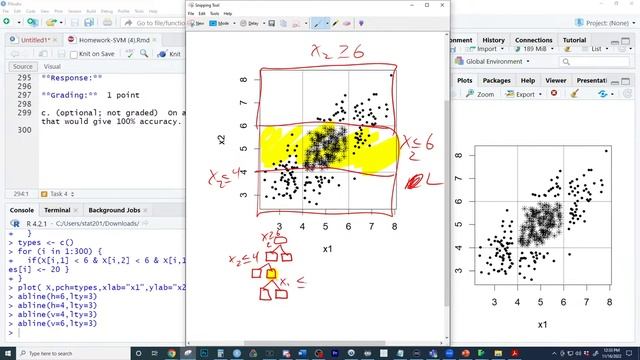
Task: Open the History tab
Action: click(493, 40)
